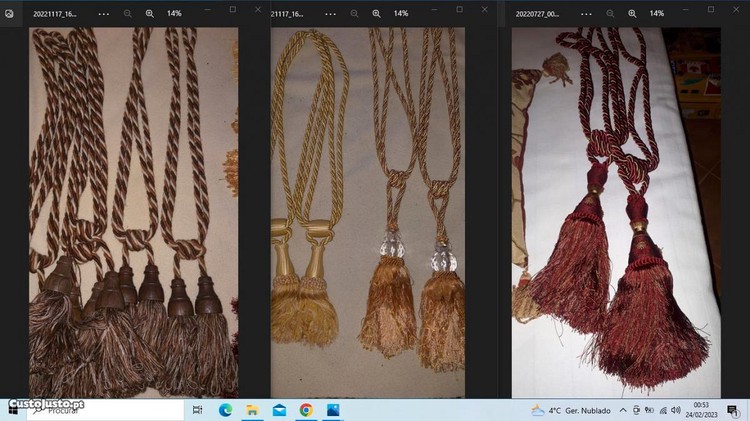Open "..." menu in golden tassels window
This screenshot has height=421, width=750.
coord(331,13)
